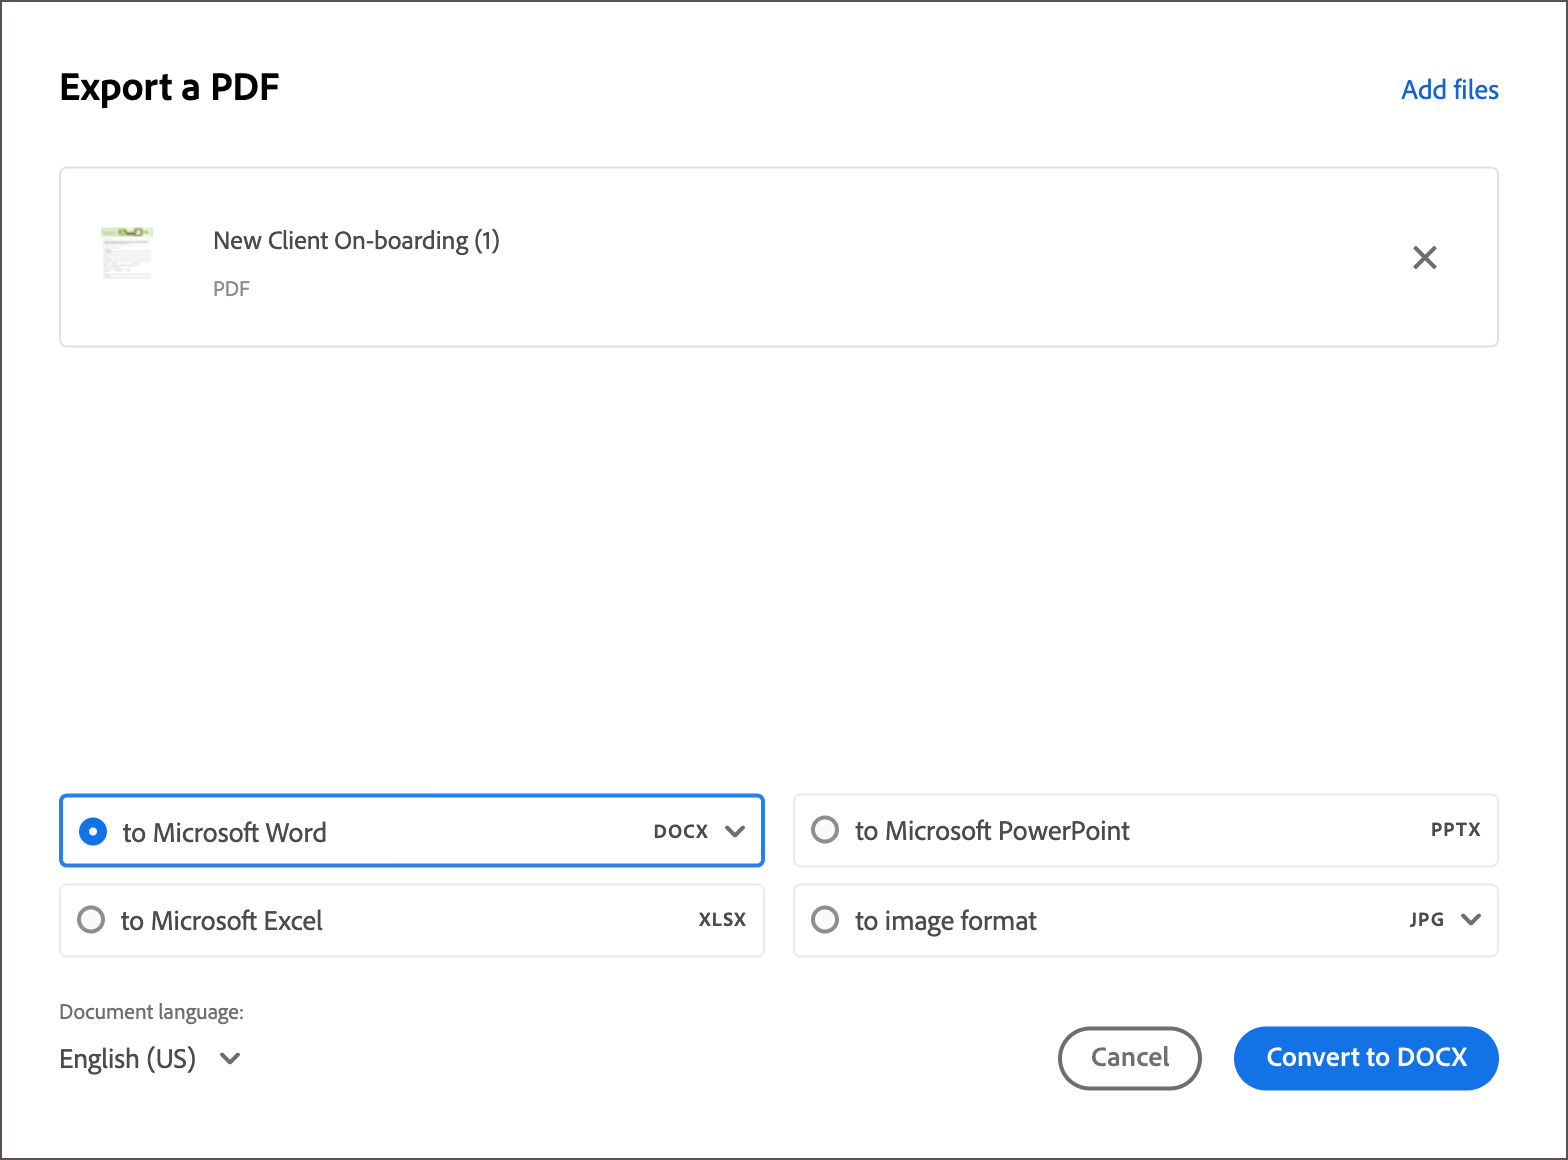Expand the JPG image format dropdown chevron
The width and height of the screenshot is (1568, 1160).
pos(1470,920)
